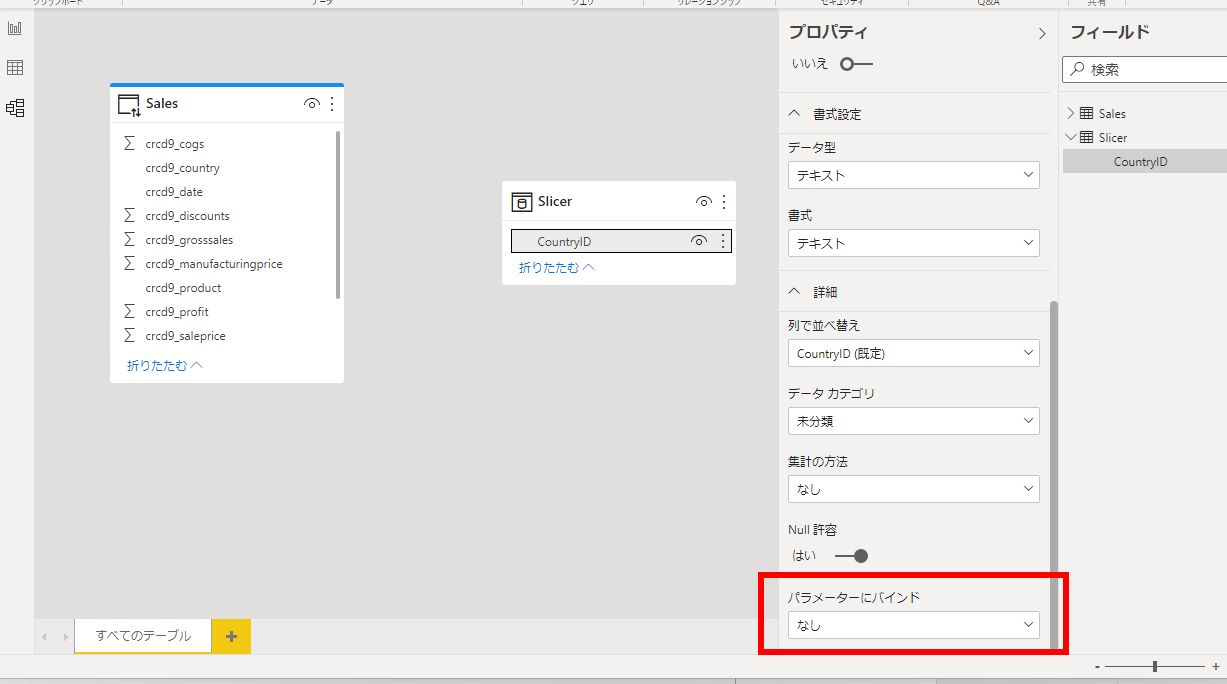Go to previous layout tab arrow
This screenshot has height=684, width=1227.
[x=44, y=636]
